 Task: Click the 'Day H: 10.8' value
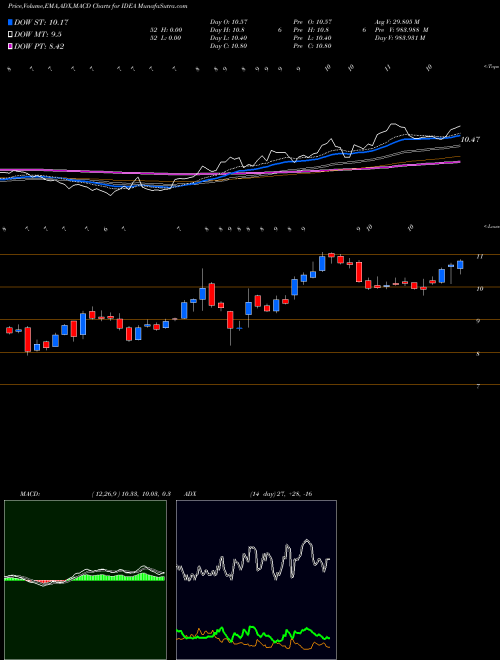[x=227, y=30]
